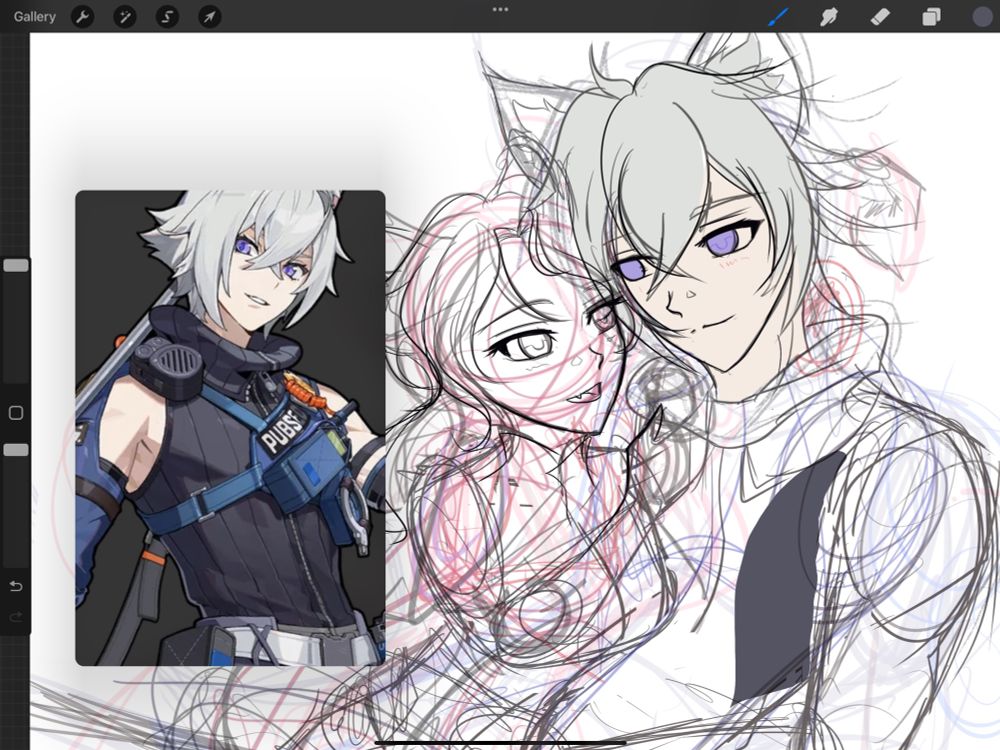Screen dimensions: 1000x750
Task: Open the Layers panel
Action: point(931,17)
